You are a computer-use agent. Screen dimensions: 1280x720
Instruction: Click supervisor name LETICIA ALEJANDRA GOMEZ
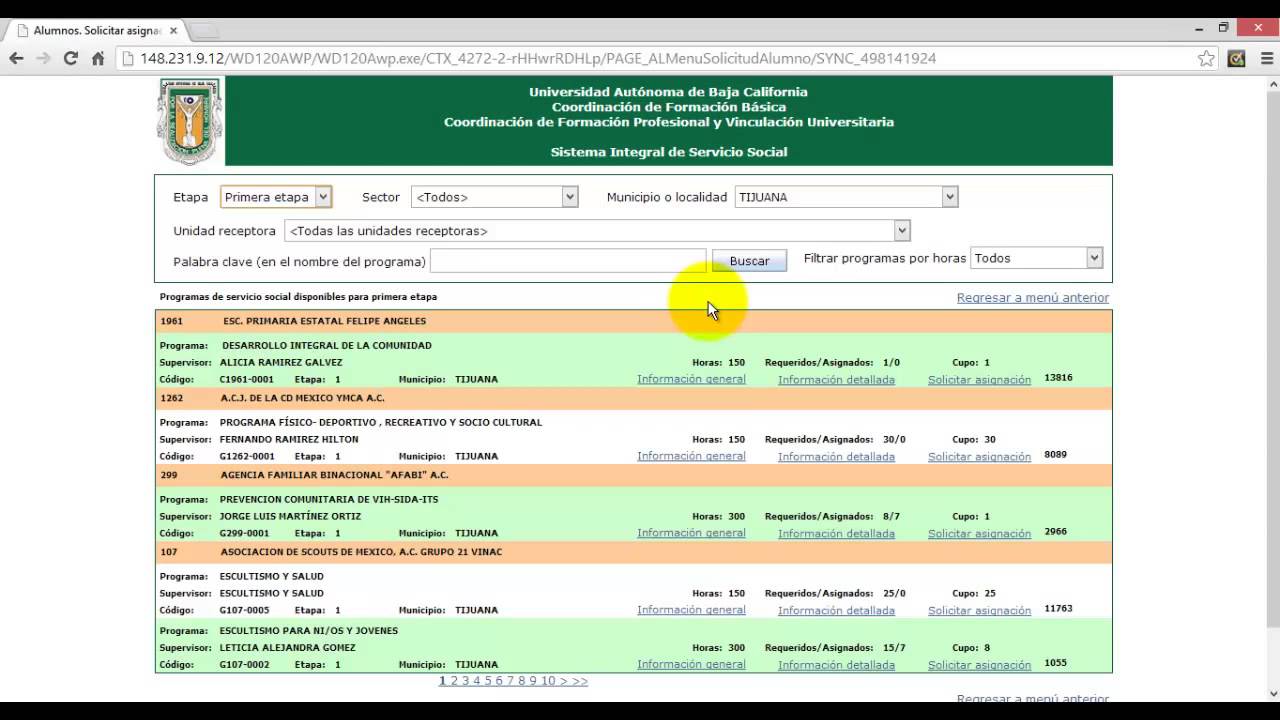[x=288, y=648]
